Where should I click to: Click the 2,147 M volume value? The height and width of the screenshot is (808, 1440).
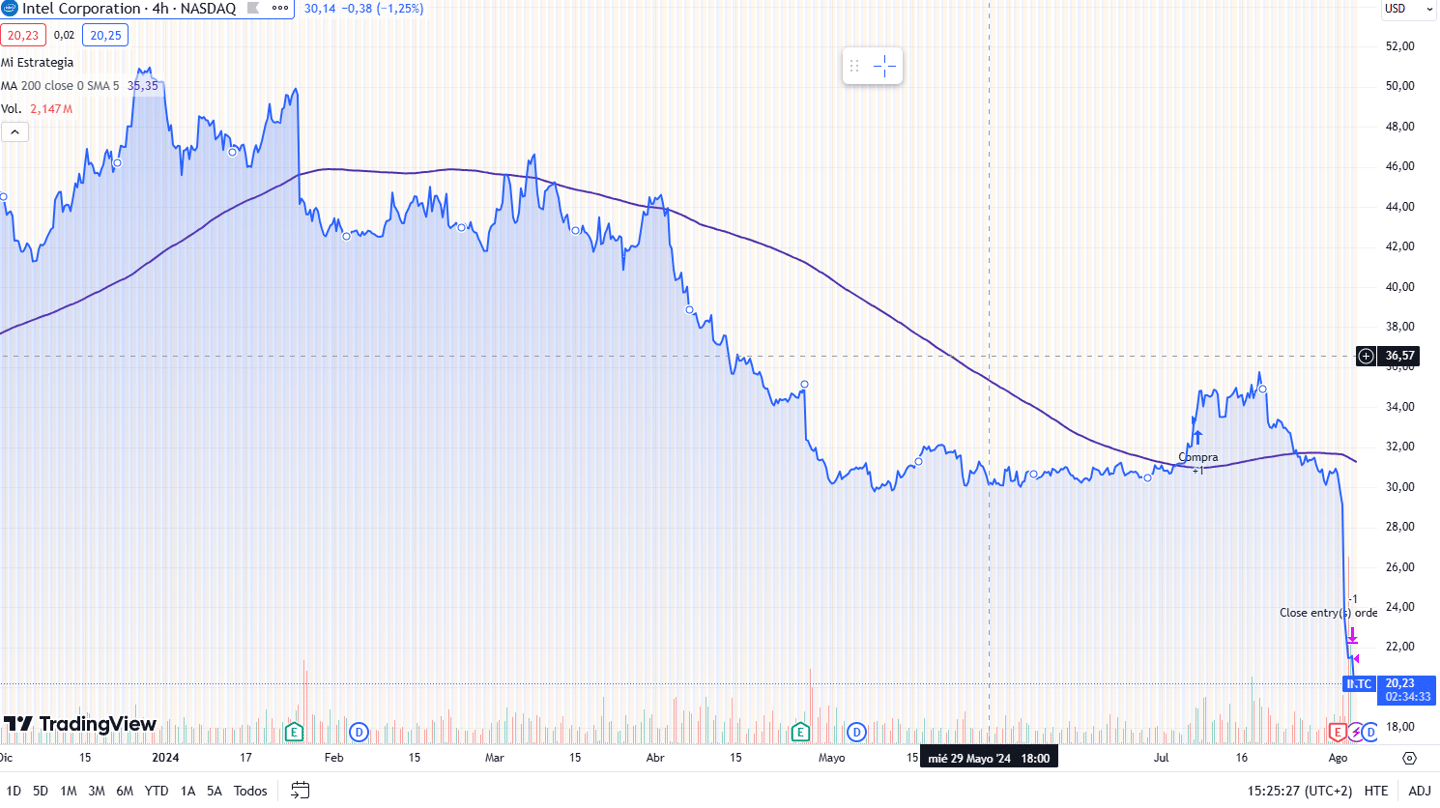pyautogui.click(x=51, y=109)
